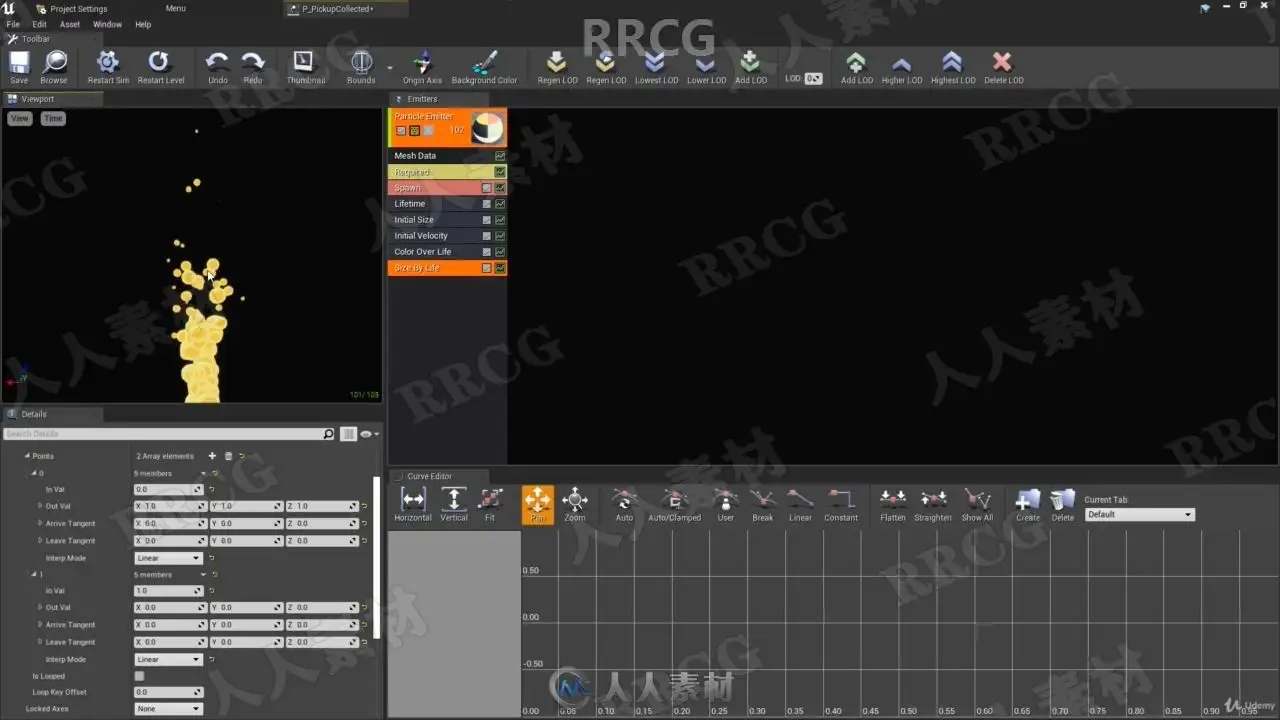This screenshot has height=720, width=1280.
Task: Collapse array element 1
Action: coord(34,574)
